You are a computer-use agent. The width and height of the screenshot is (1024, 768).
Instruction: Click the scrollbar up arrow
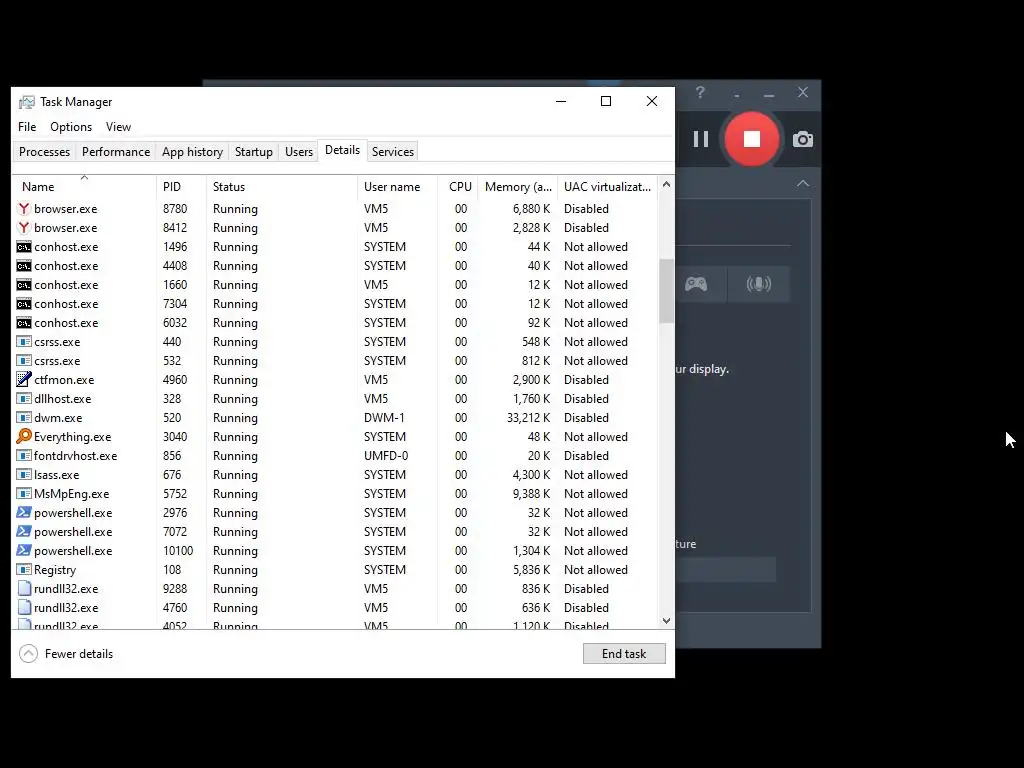(x=666, y=184)
